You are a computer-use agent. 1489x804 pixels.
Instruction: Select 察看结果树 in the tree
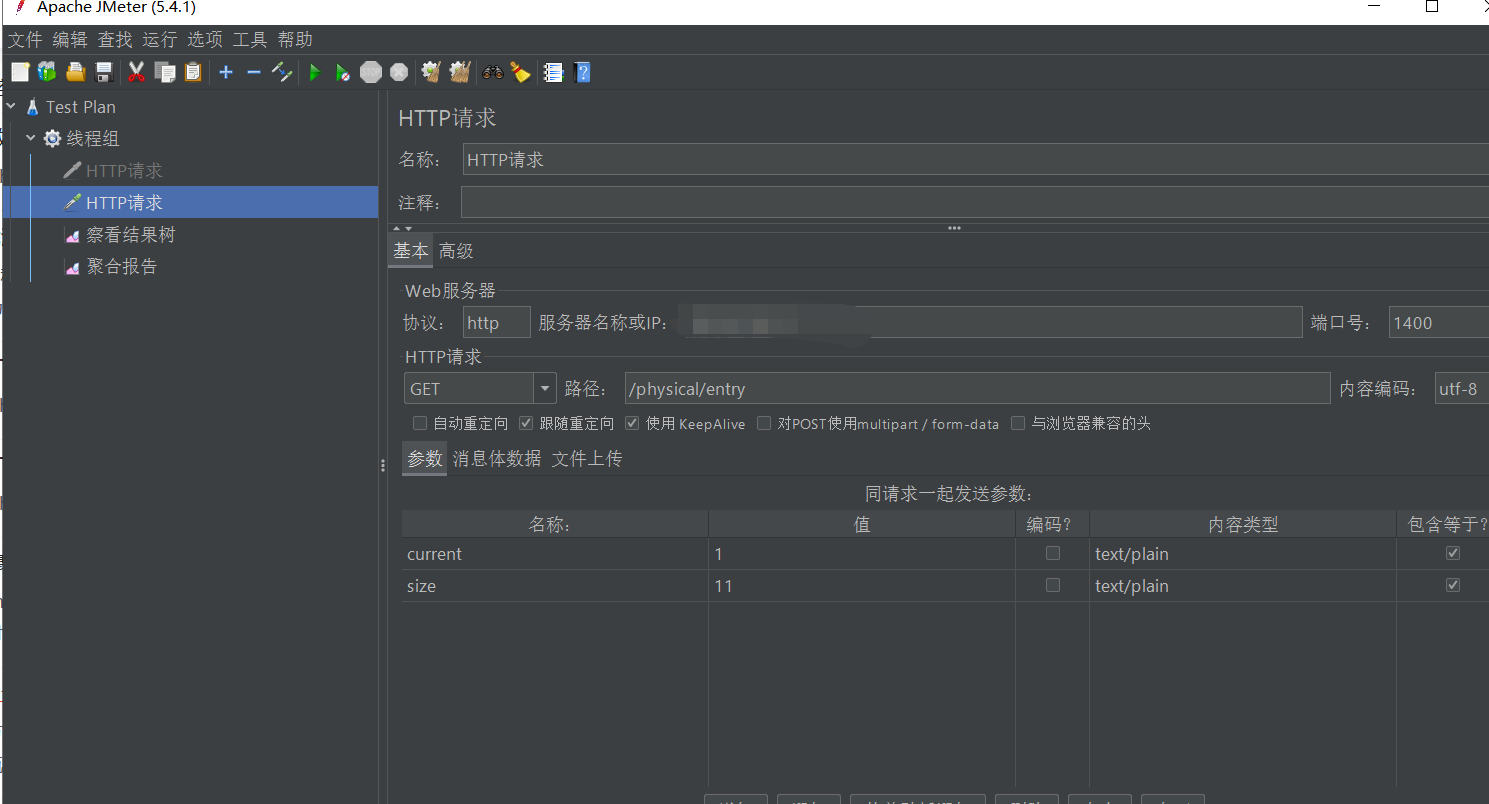pyautogui.click(x=130, y=234)
